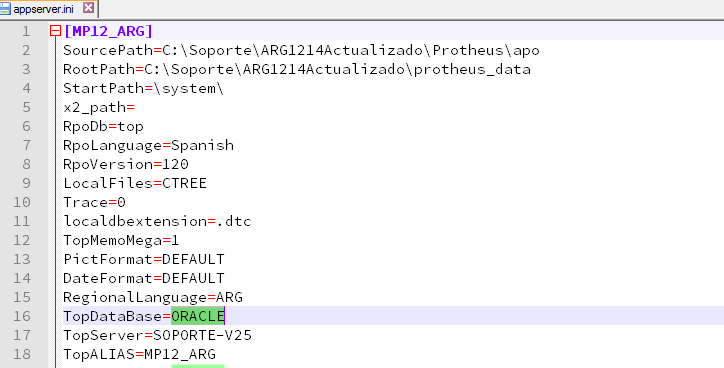Click the RpoVersion=120 line
Viewport: 724px width, 368px height.
pos(126,164)
